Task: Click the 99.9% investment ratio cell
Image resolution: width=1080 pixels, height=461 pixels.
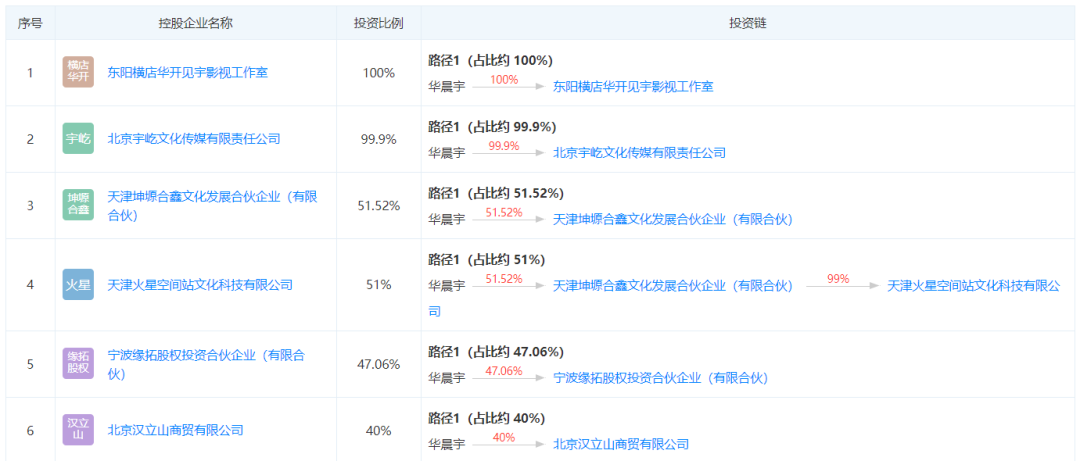Action: tap(379, 139)
